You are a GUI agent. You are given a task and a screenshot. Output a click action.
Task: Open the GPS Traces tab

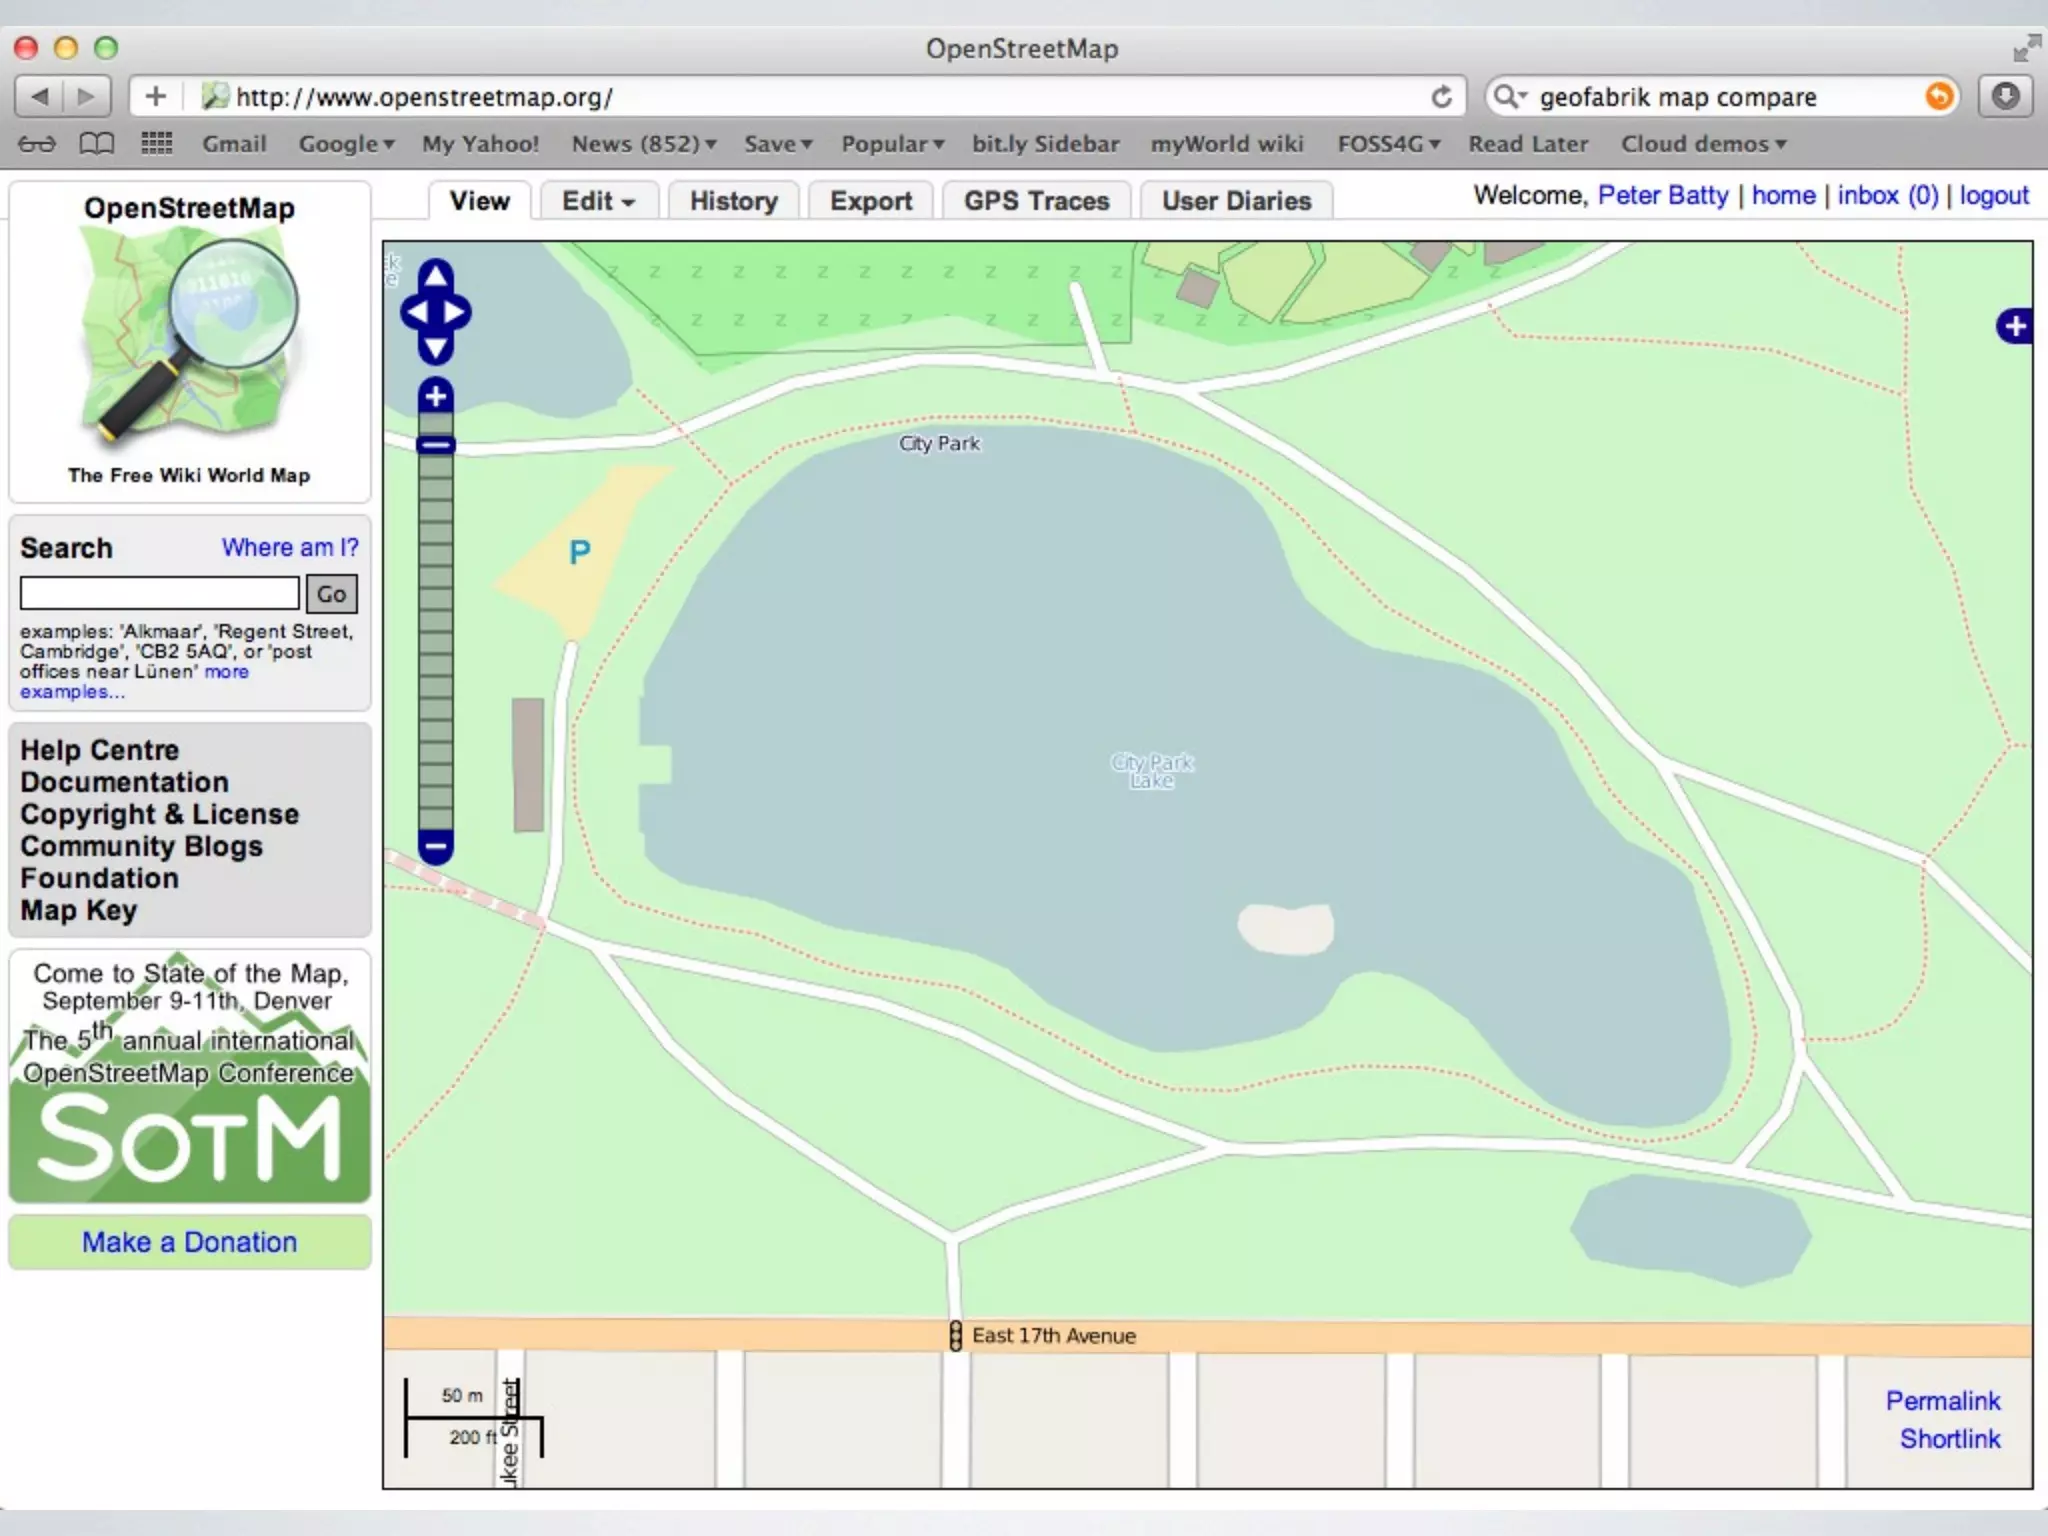pyautogui.click(x=1036, y=201)
